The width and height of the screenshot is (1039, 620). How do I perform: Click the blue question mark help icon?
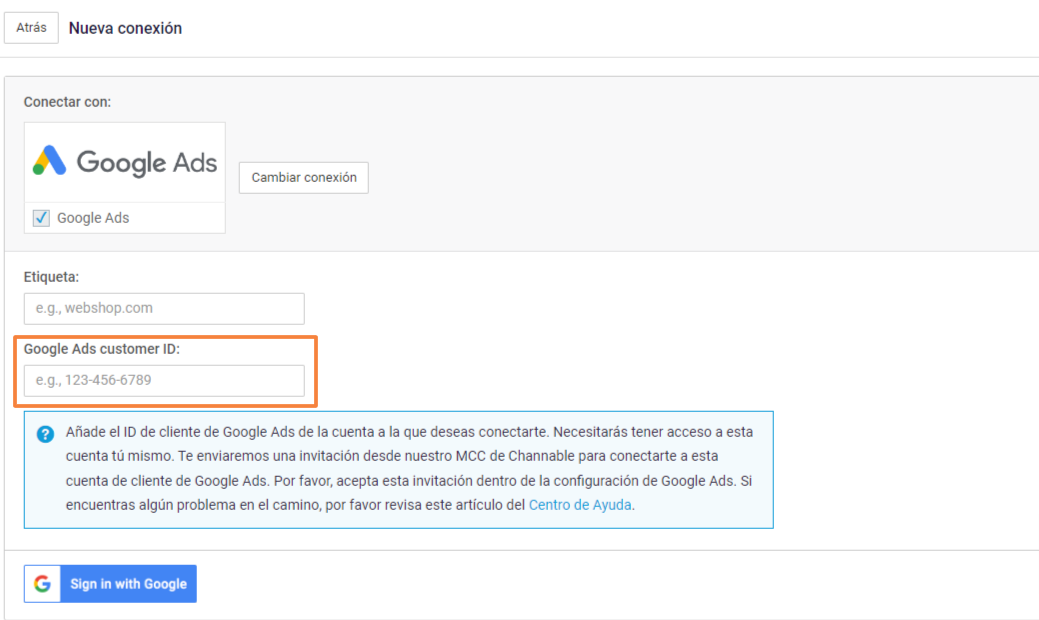(x=45, y=434)
